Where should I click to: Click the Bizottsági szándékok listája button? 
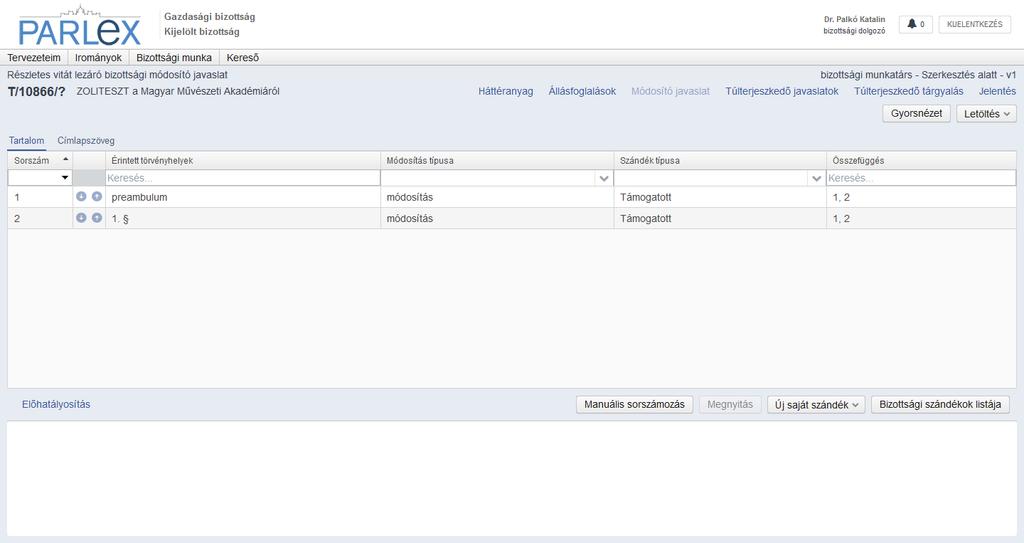point(940,404)
